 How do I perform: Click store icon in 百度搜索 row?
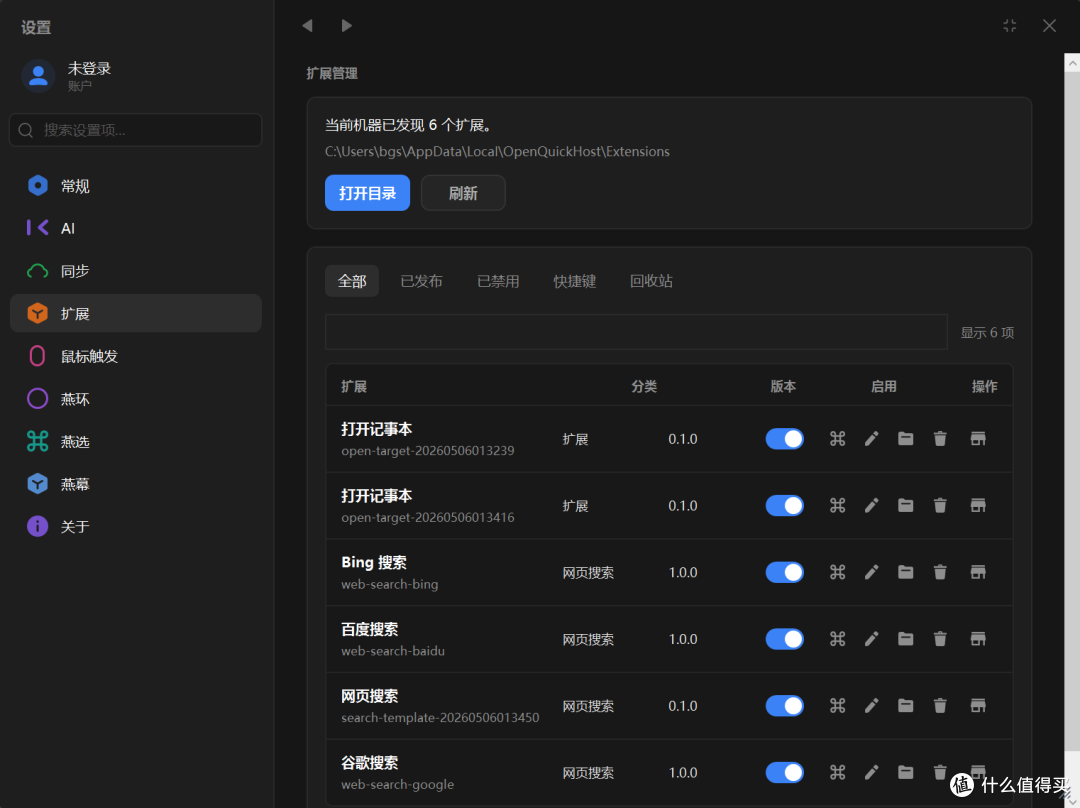coord(977,639)
